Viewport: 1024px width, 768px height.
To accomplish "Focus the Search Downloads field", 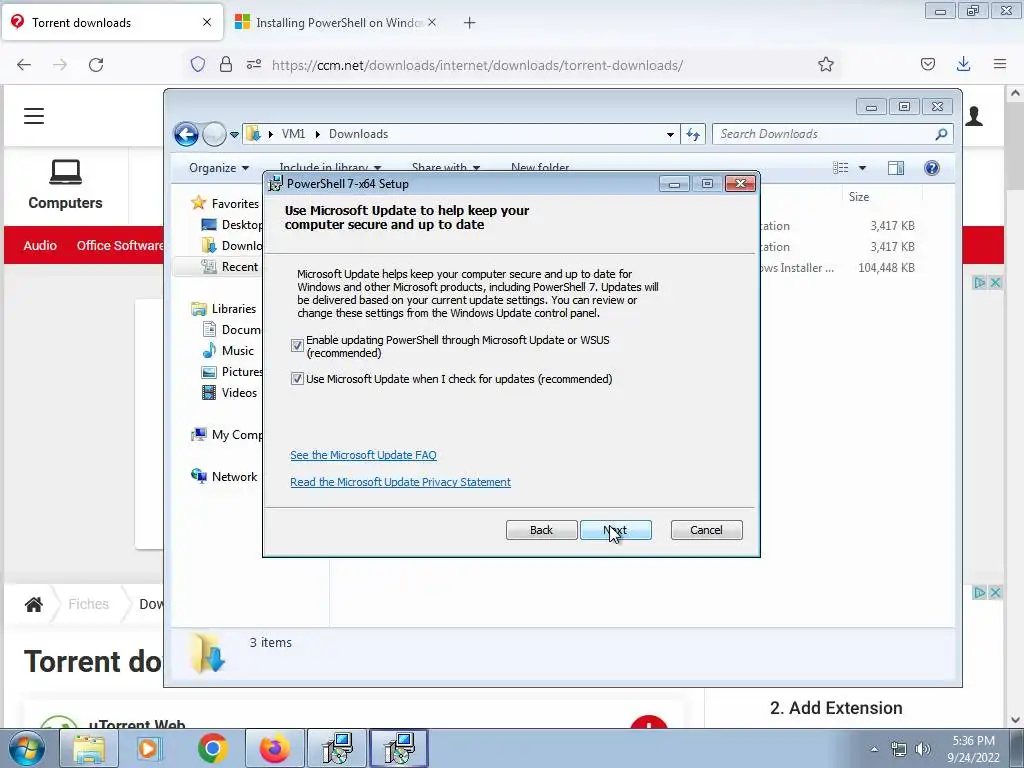I will click(x=825, y=134).
